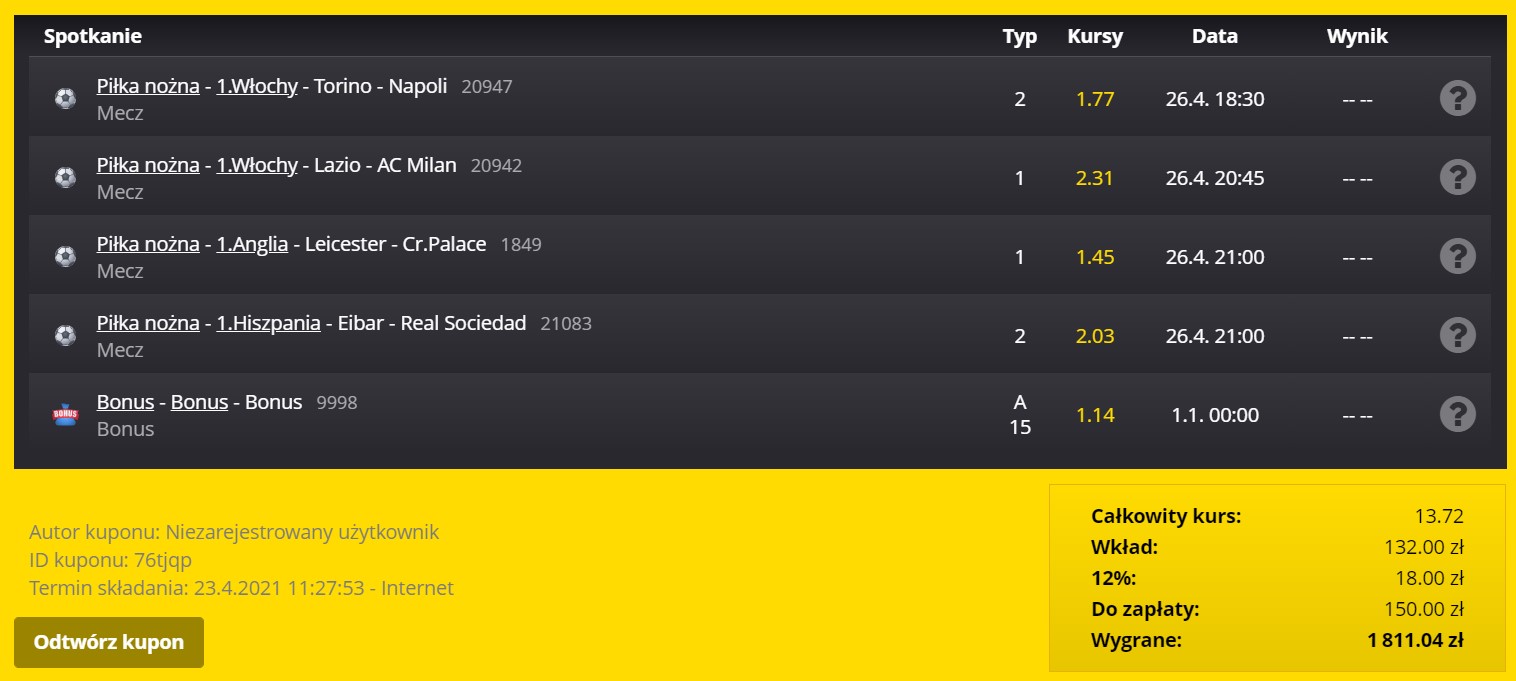Click the soccer ball icon beside Torino - Napoli
Viewport: 1516px width, 681px height.
(65, 99)
